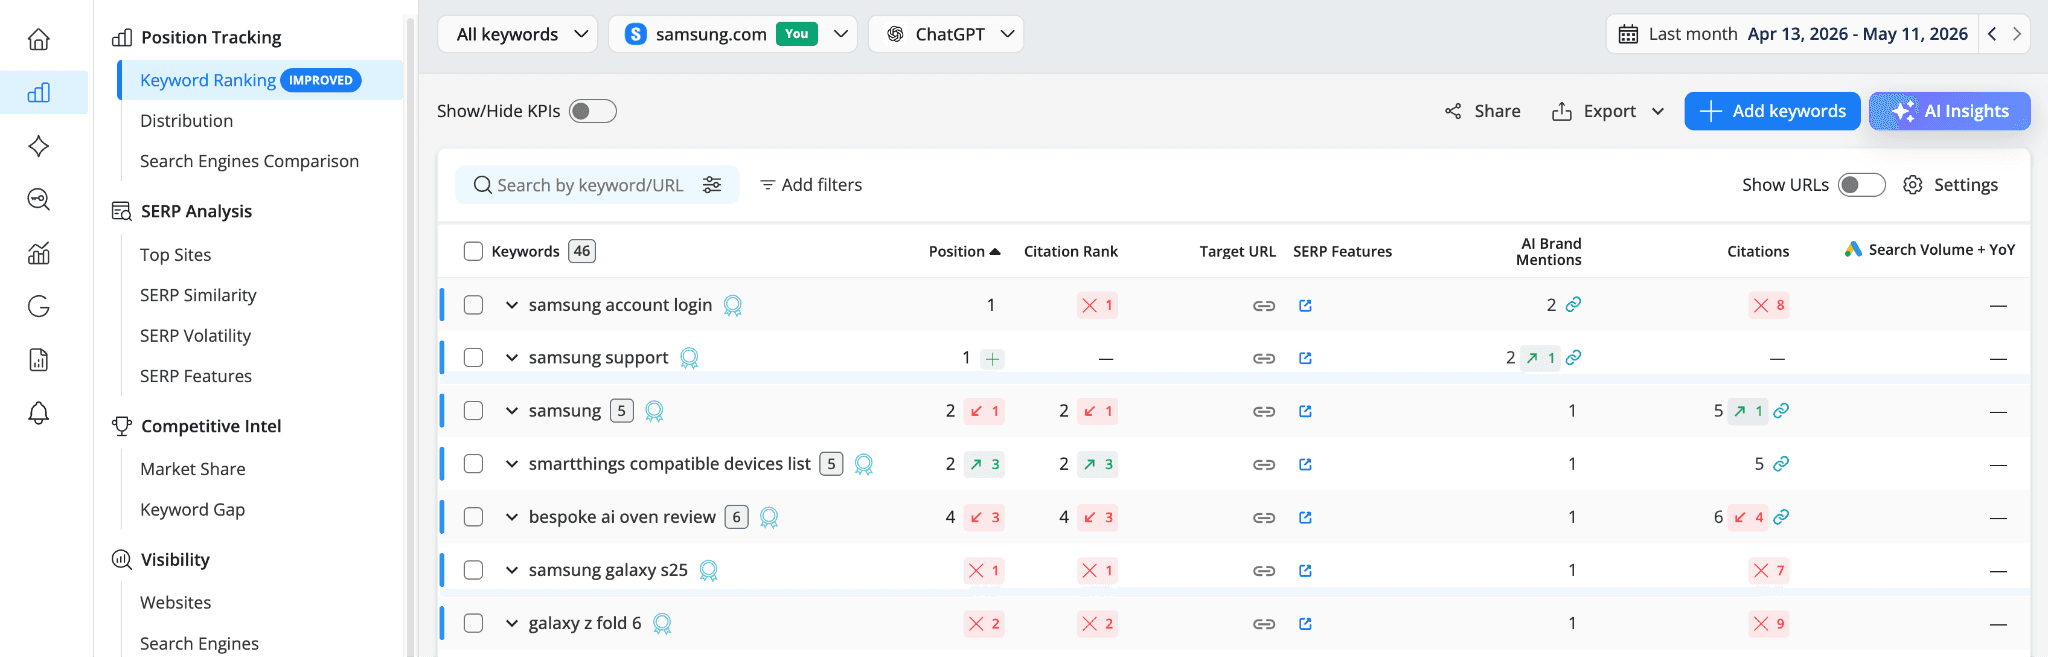This screenshot has height=657, width=2048.
Task: Open the samsung.com domain dropdown
Action: [x=733, y=34]
